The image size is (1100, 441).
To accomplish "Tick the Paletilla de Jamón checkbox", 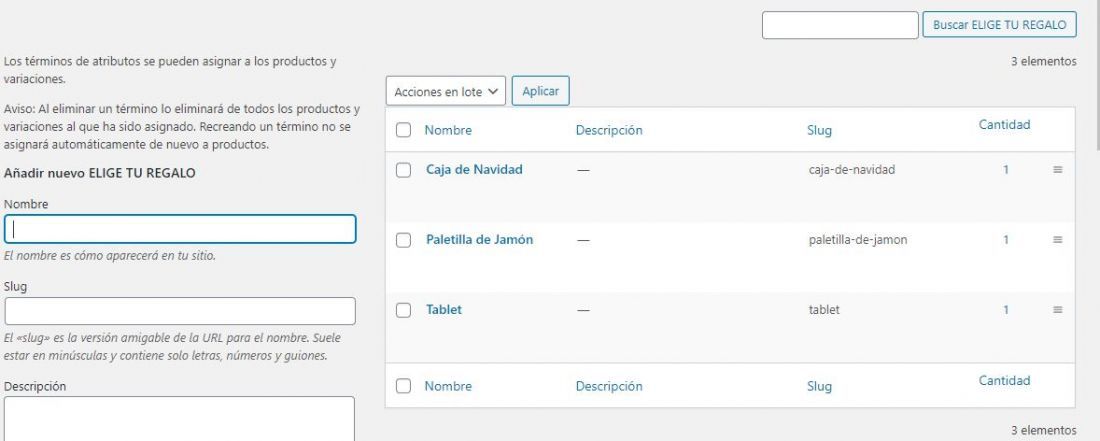I will [403, 240].
